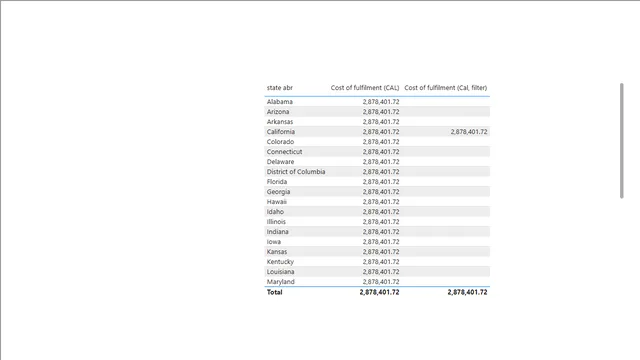The height and width of the screenshot is (360, 640).
Task: Click the Total row label
Action: pyautogui.click(x=274, y=292)
